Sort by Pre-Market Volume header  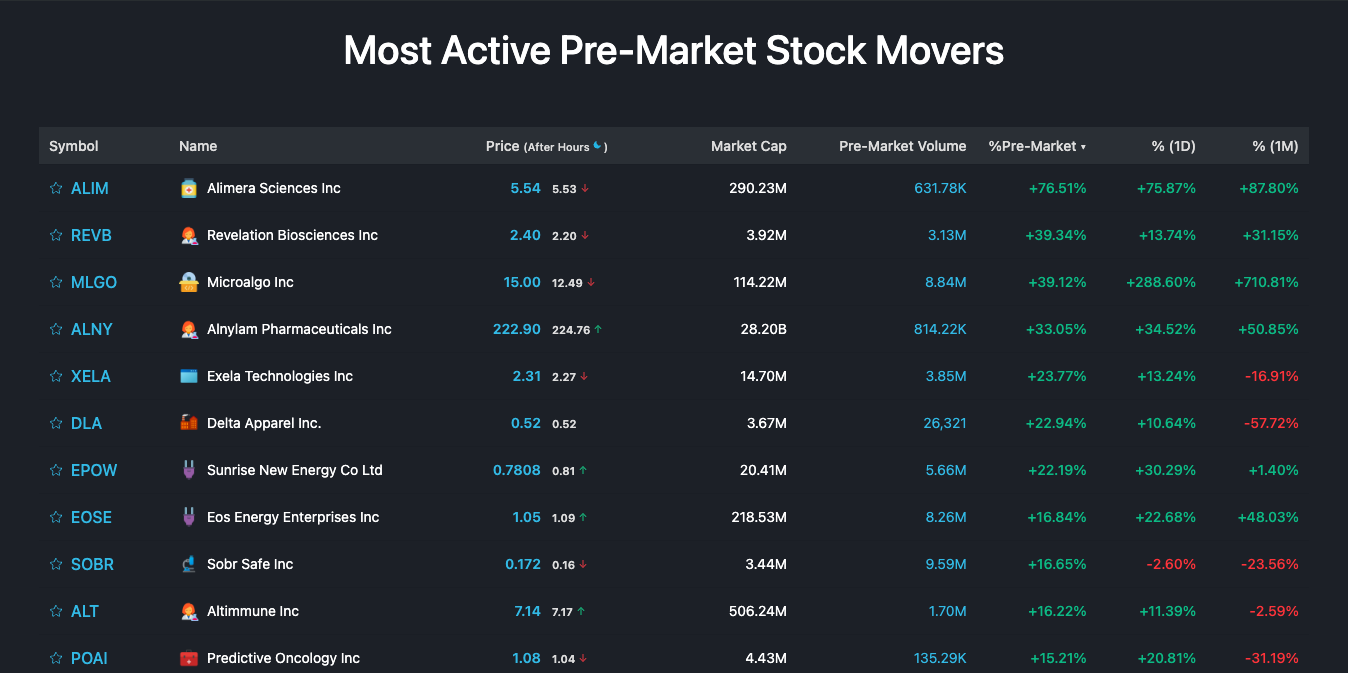coord(902,146)
